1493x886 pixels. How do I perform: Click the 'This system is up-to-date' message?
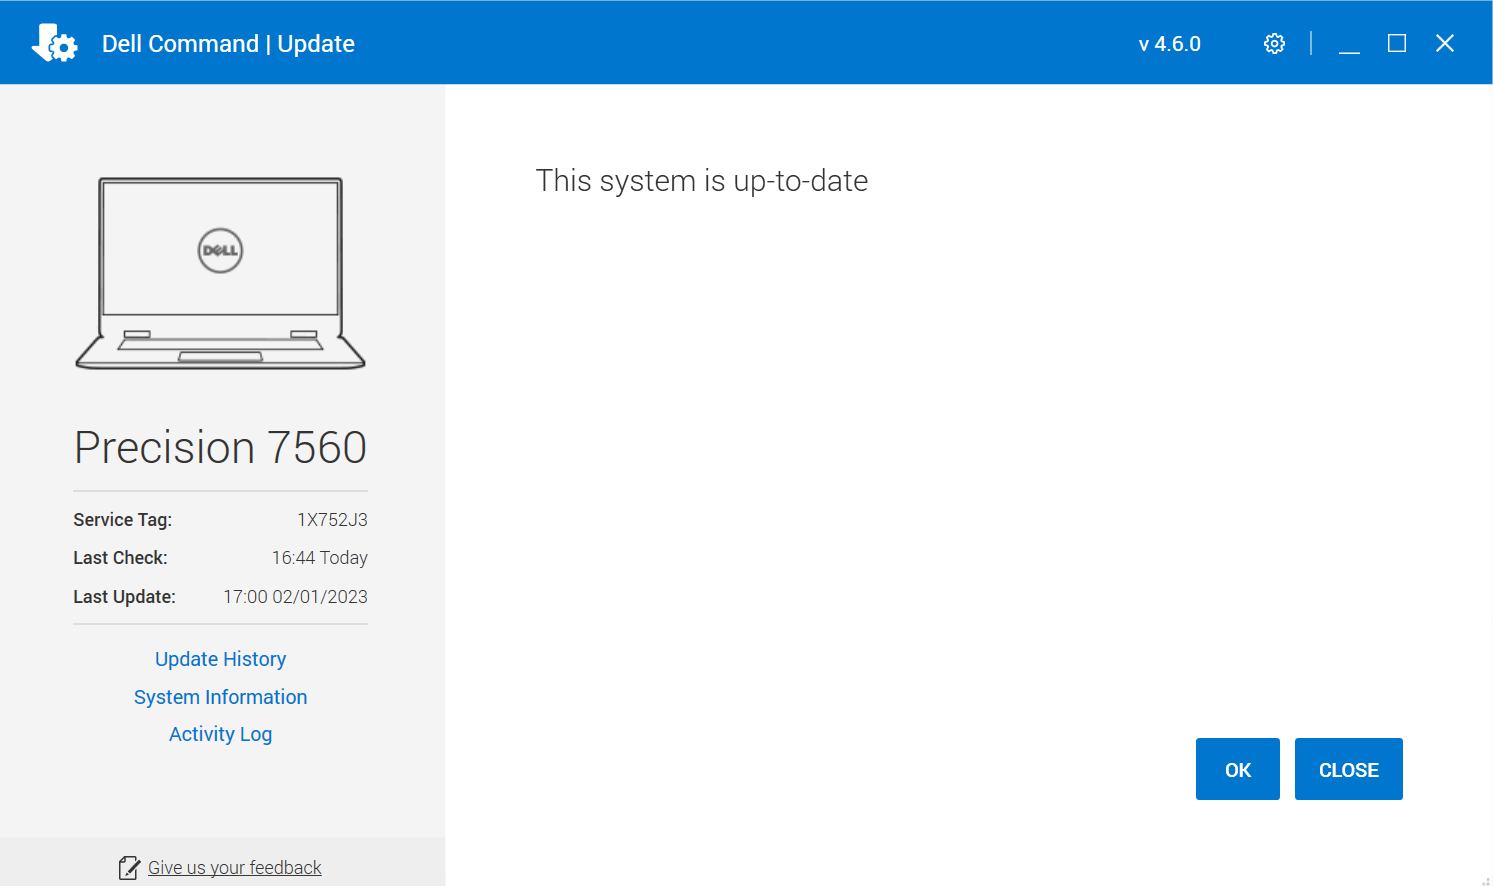coord(702,181)
